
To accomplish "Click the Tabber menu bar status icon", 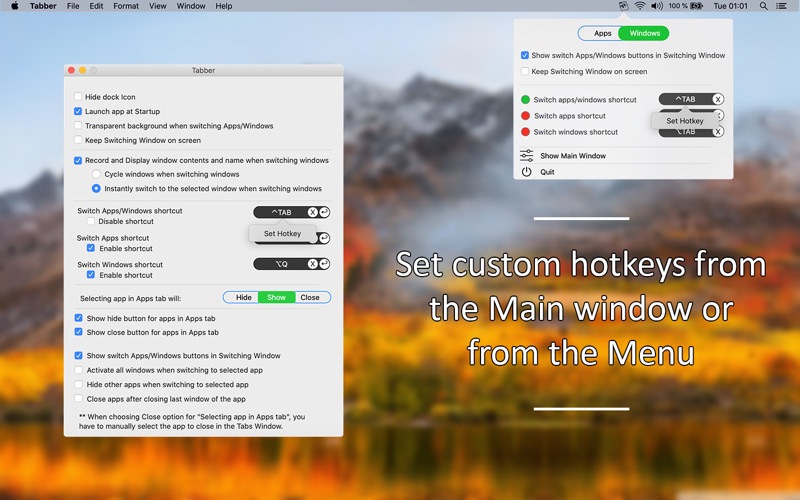I will [623, 6].
